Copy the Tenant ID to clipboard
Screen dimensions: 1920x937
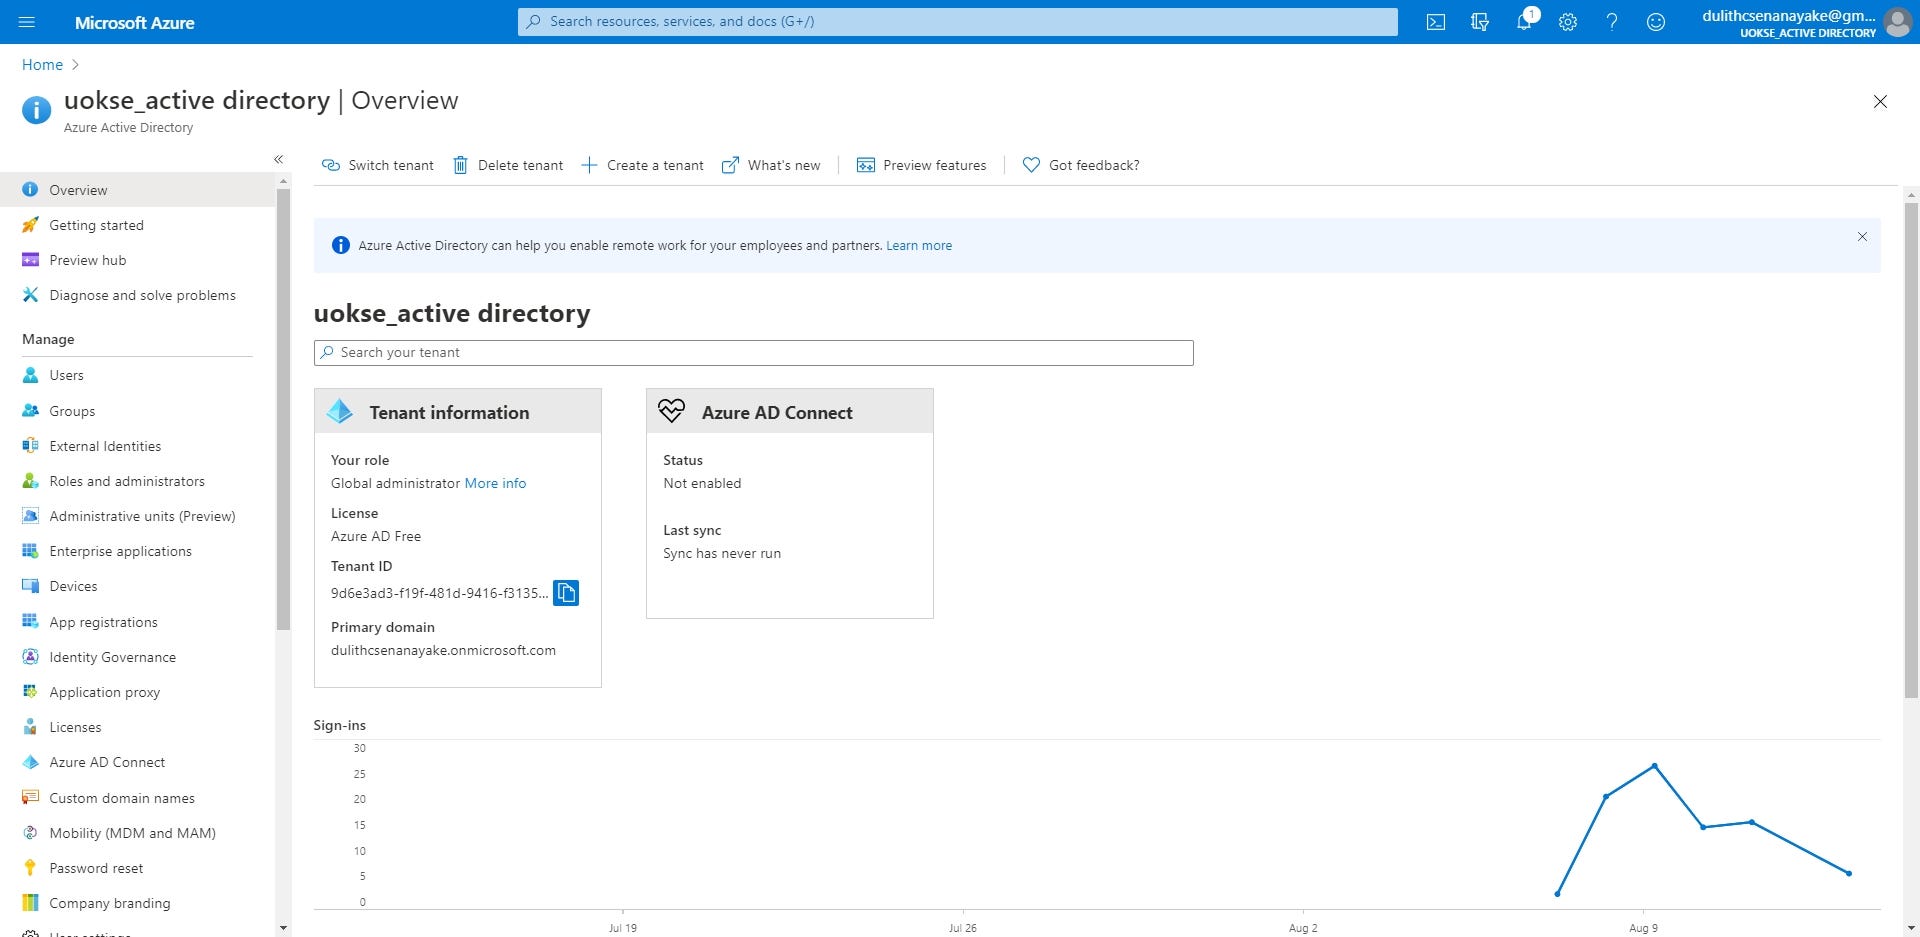point(566,593)
